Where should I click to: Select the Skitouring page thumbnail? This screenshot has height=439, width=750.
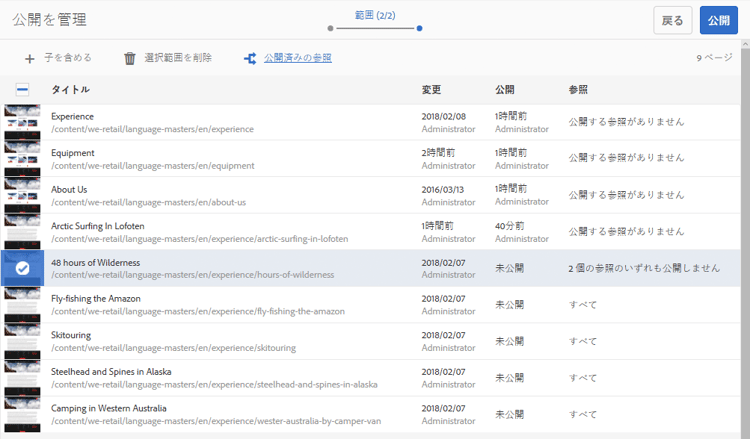22,341
